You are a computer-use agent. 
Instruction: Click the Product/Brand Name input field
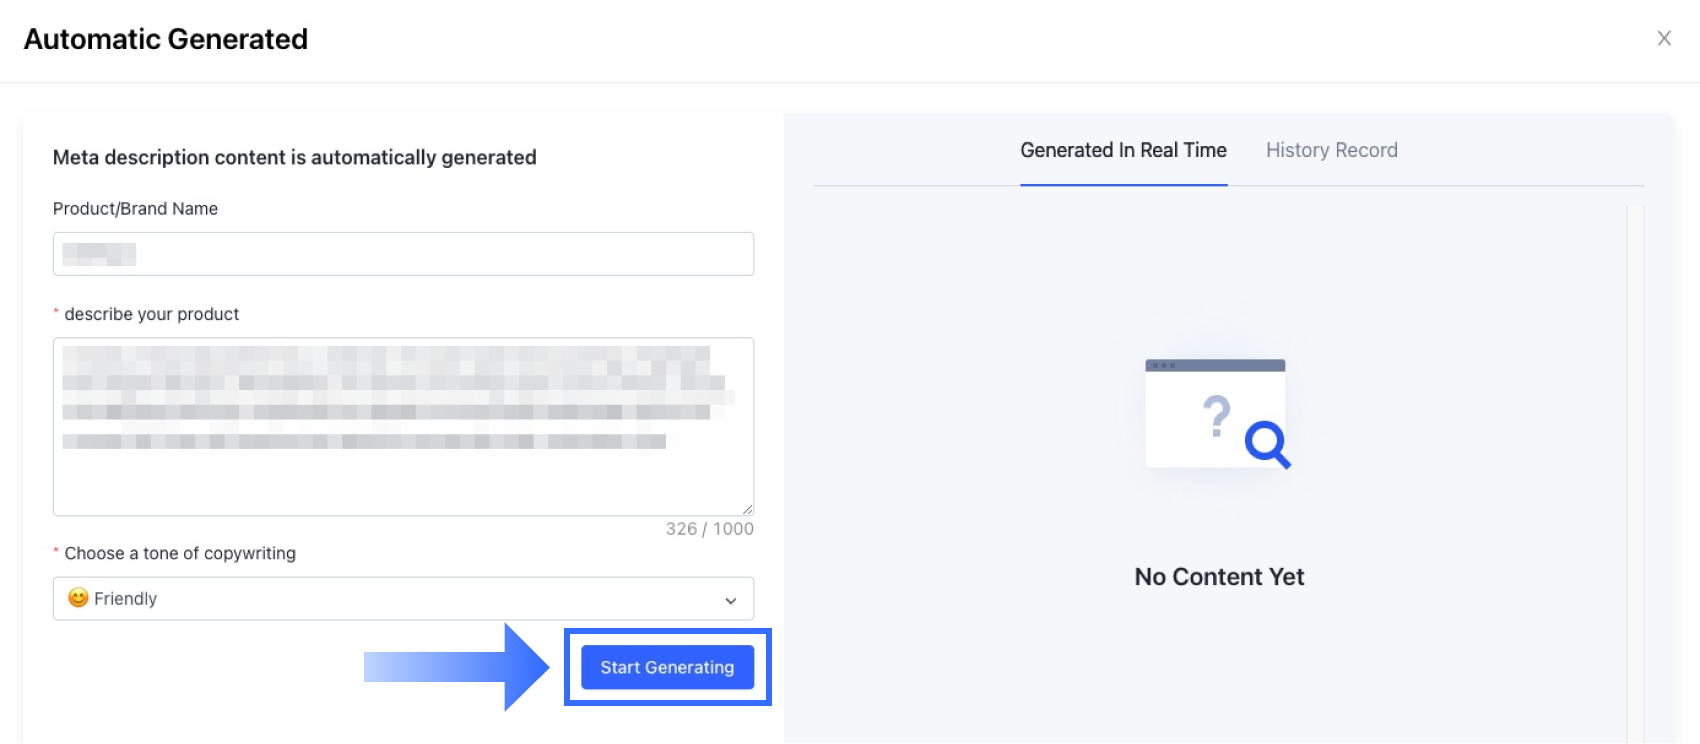(x=402, y=254)
